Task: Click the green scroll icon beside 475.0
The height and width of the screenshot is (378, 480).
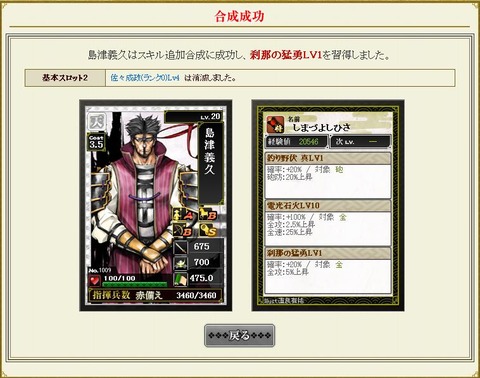Action: click(x=180, y=278)
